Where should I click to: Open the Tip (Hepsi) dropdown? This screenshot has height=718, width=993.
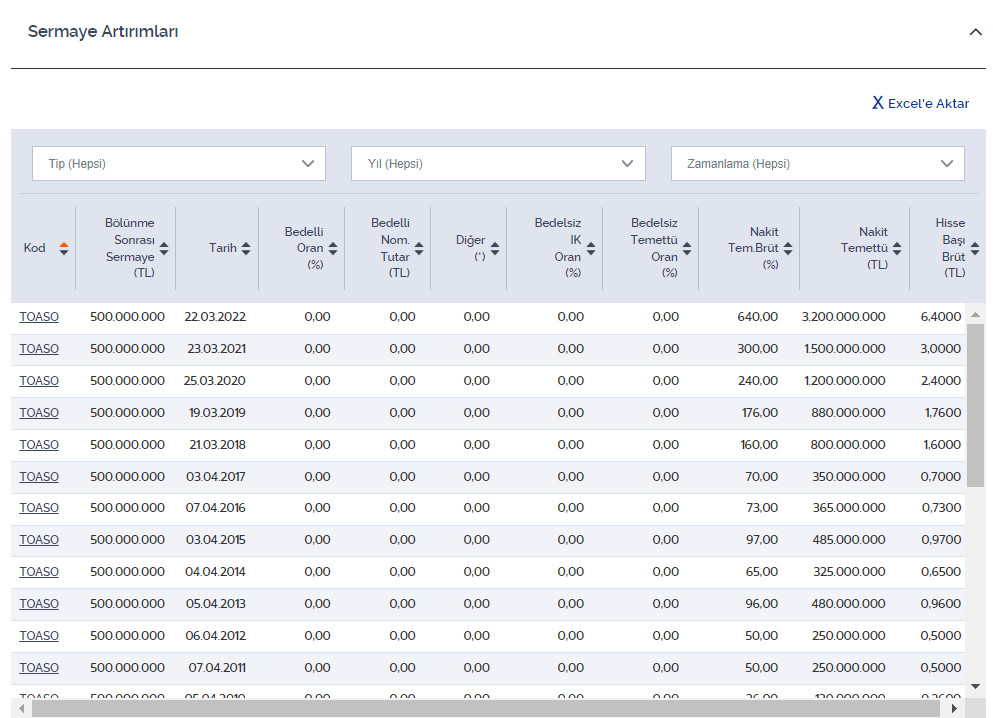179,163
